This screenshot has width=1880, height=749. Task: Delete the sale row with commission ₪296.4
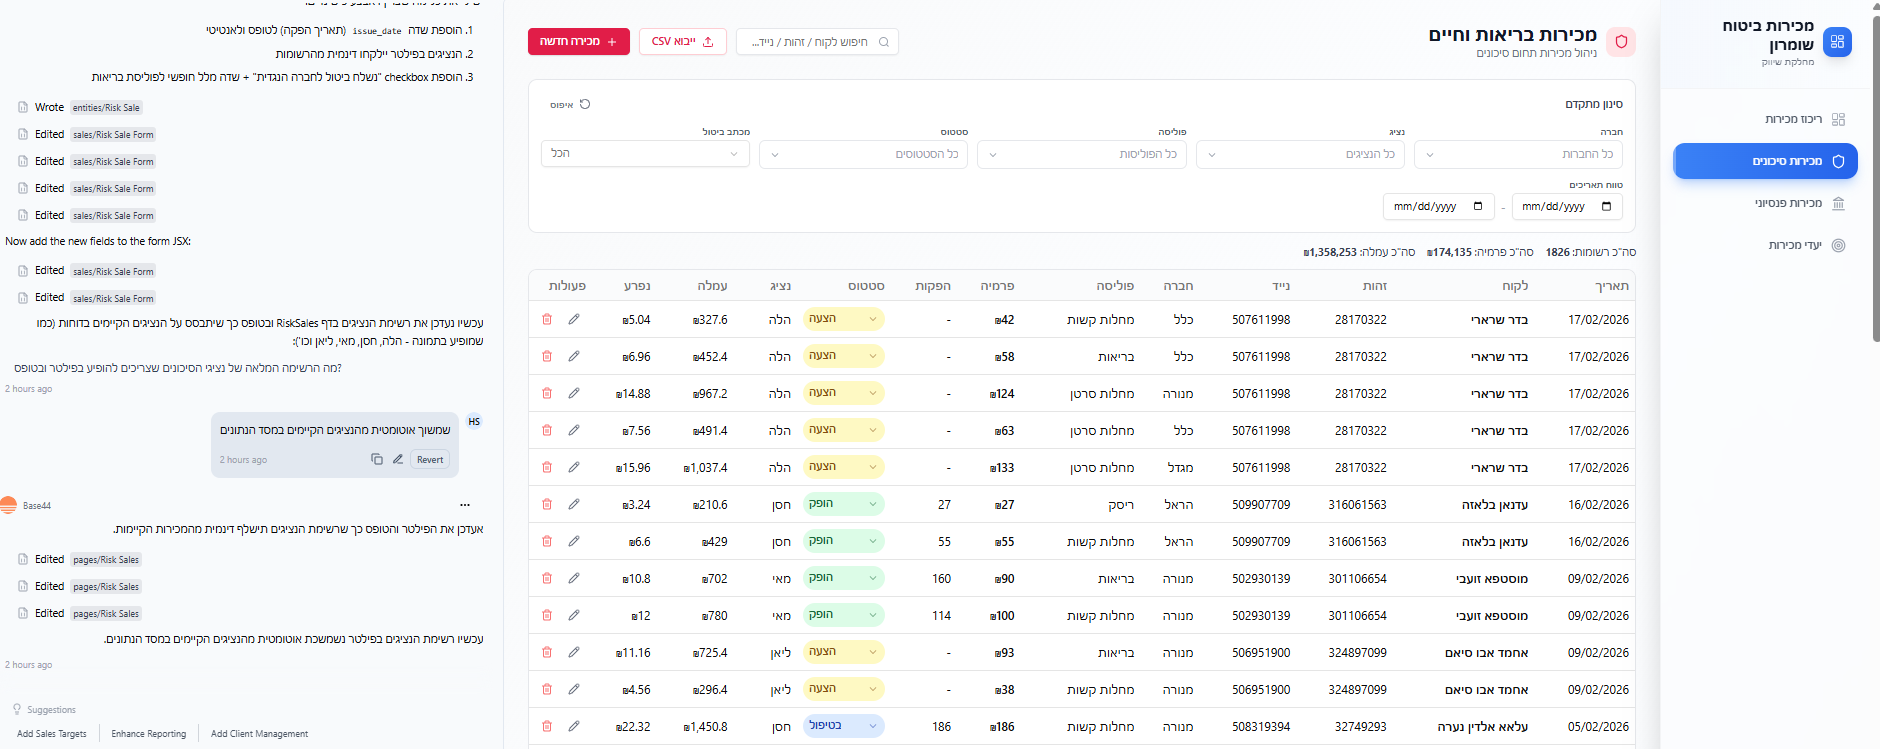coord(547,689)
